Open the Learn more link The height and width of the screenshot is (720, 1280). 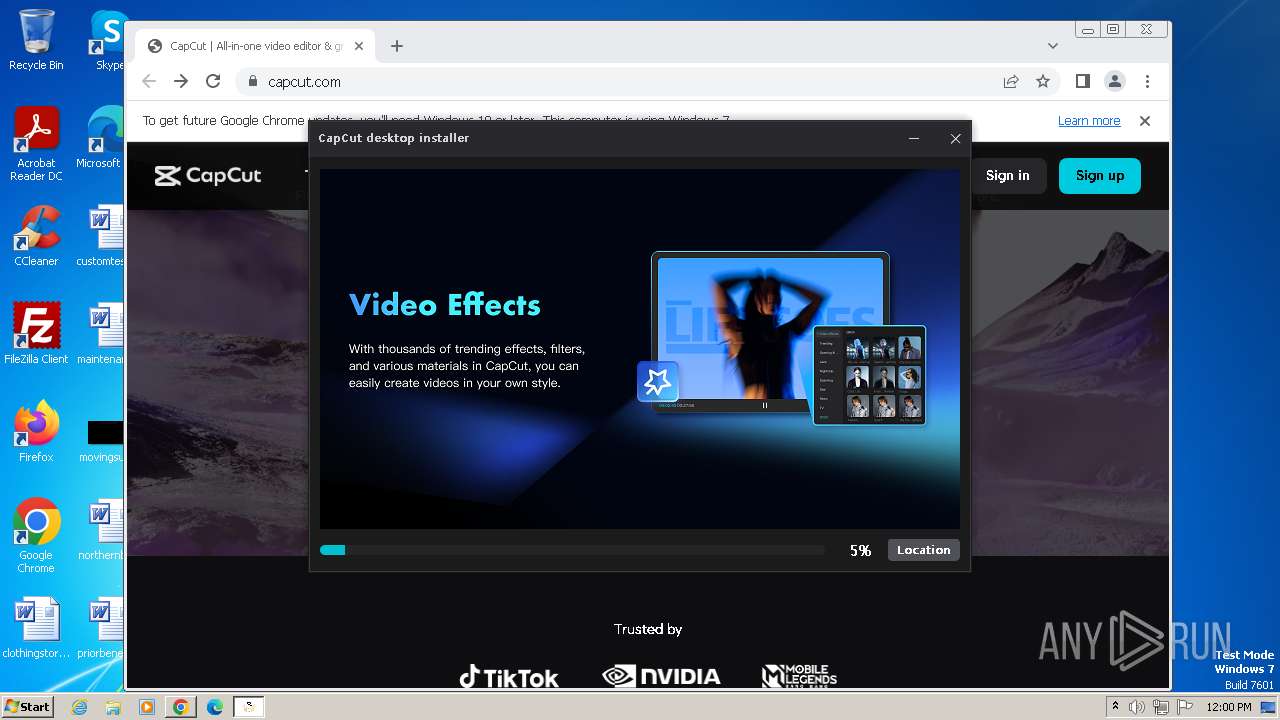pyautogui.click(x=1089, y=121)
